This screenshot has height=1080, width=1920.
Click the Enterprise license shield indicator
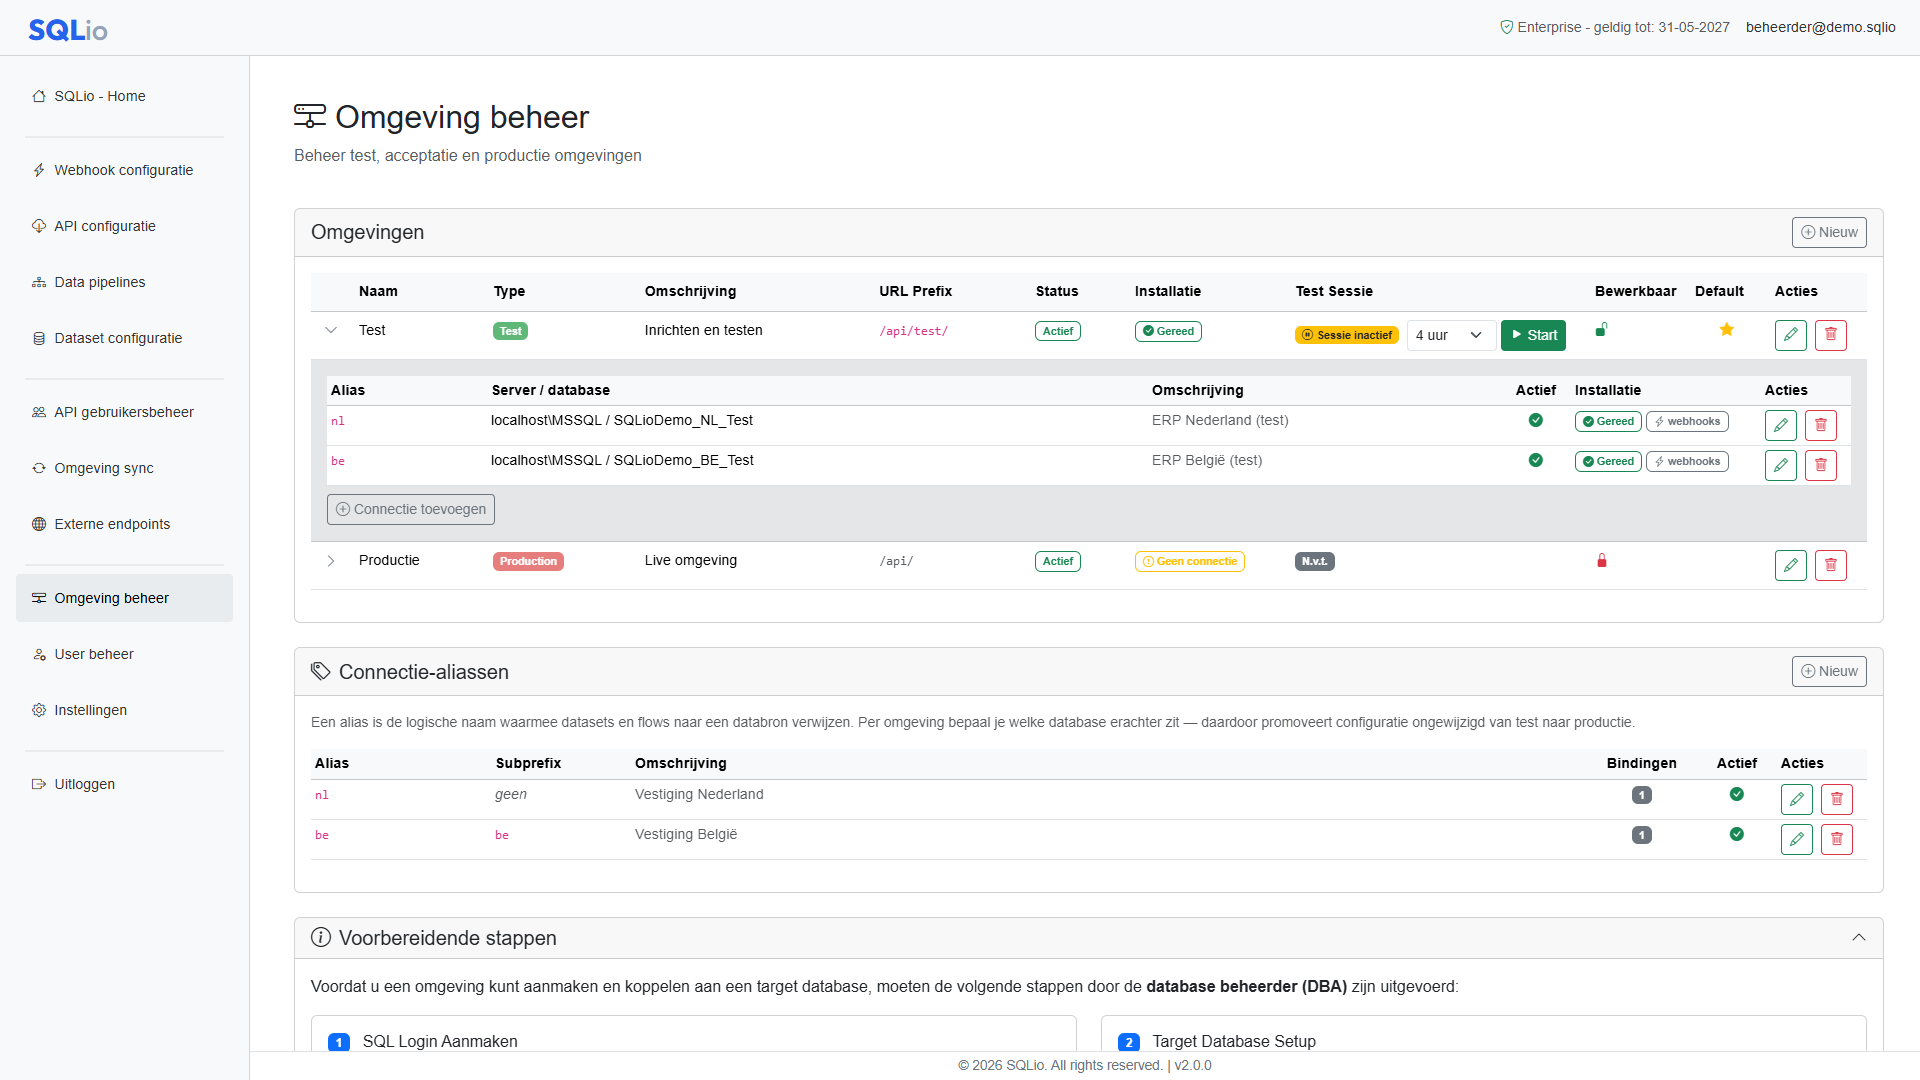click(x=1506, y=27)
